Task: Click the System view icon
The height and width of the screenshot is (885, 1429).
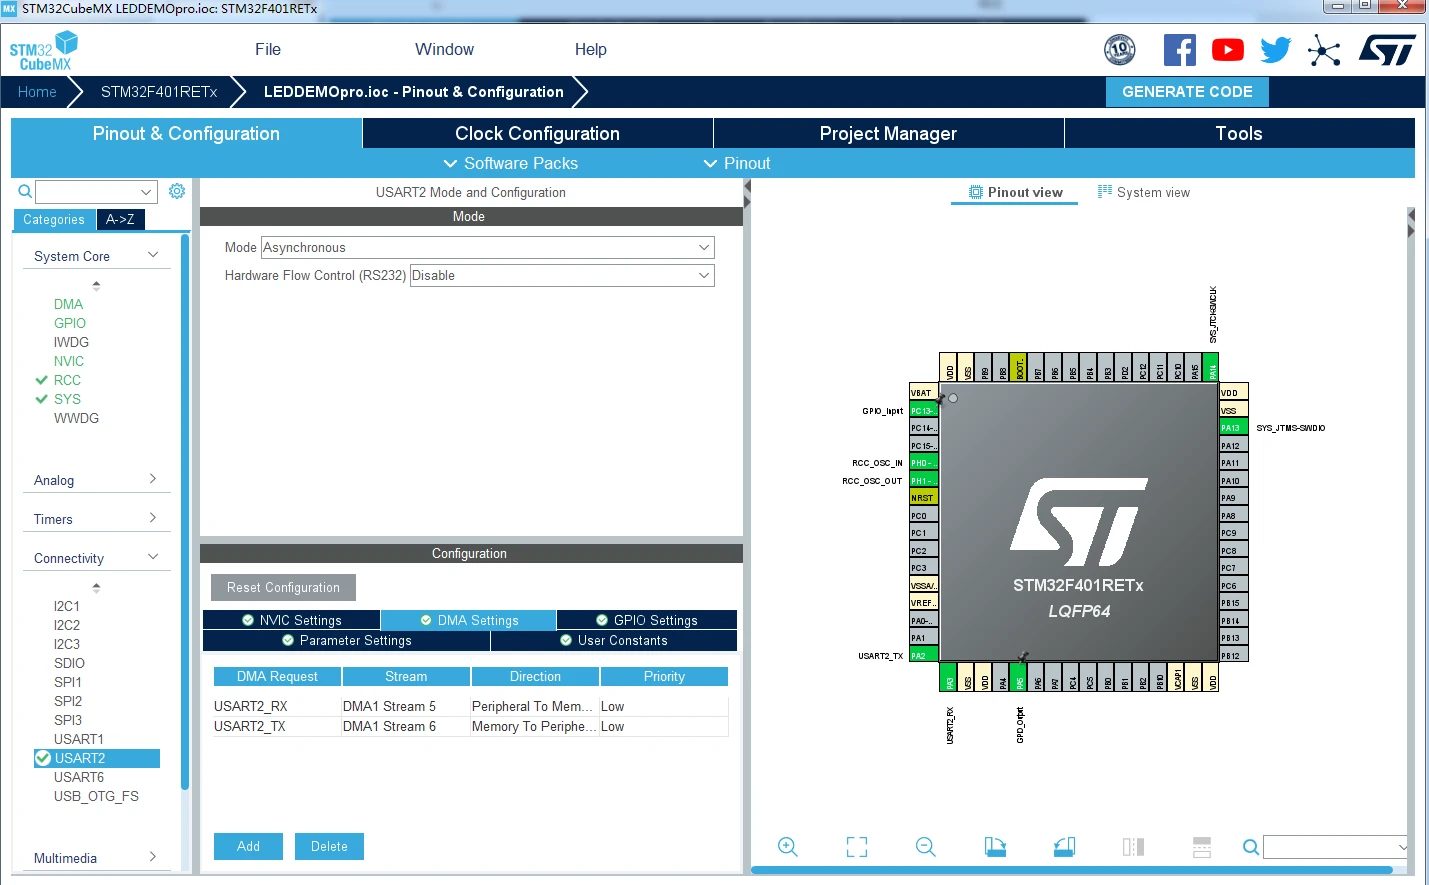Action: point(1105,191)
